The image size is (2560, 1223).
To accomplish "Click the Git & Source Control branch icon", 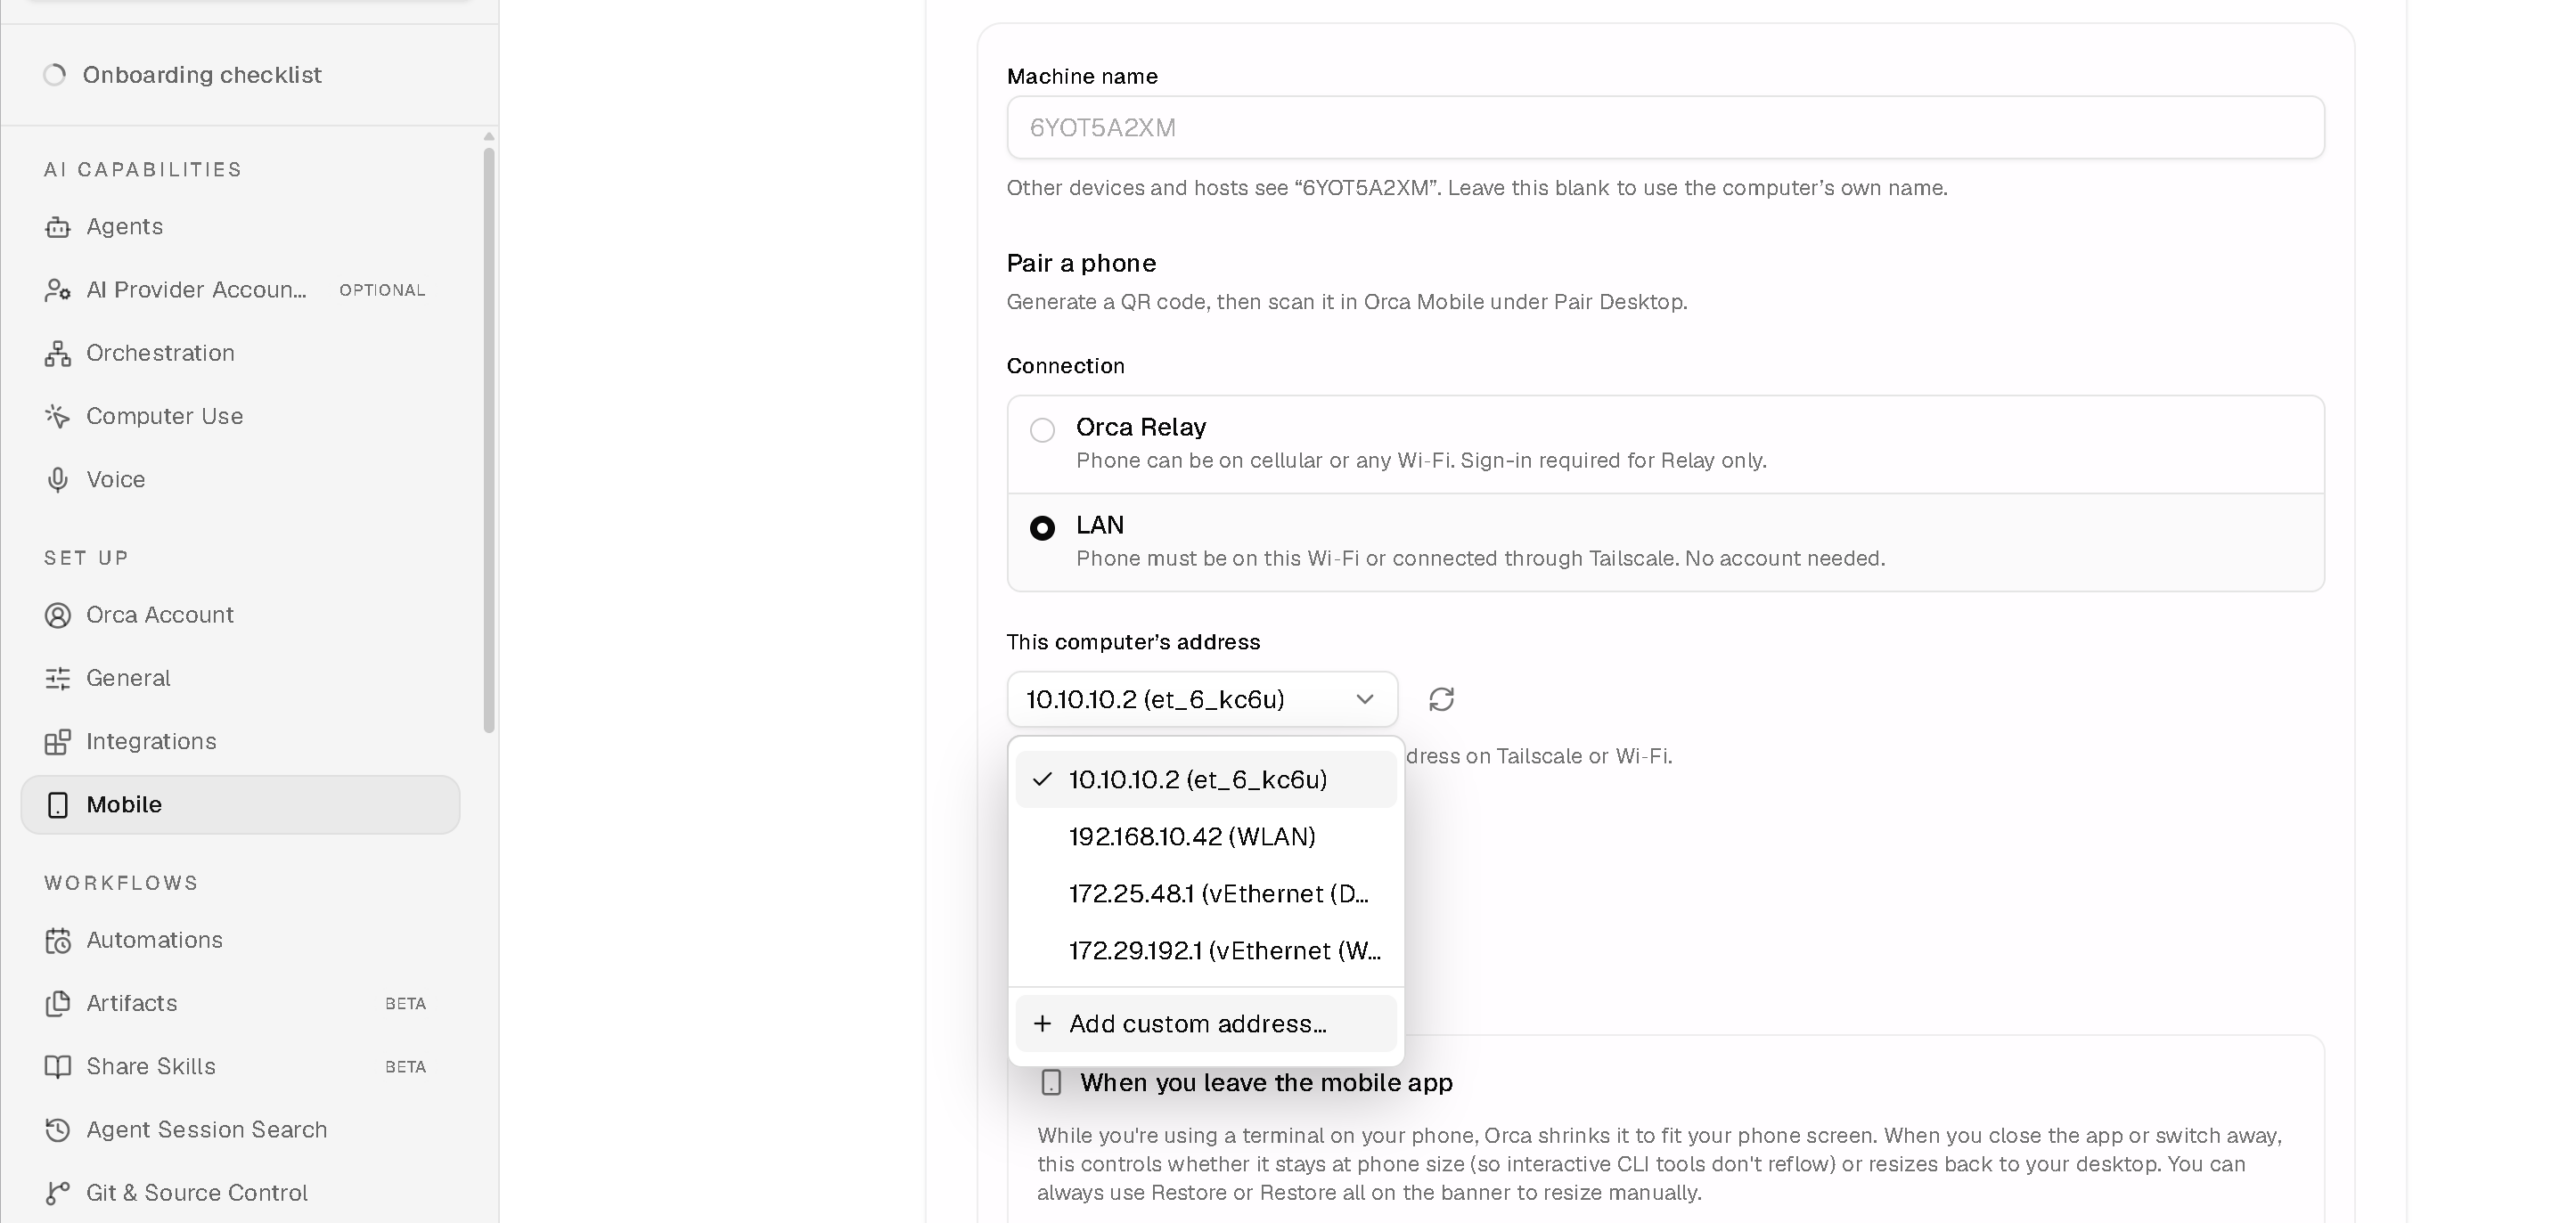I will [58, 1193].
